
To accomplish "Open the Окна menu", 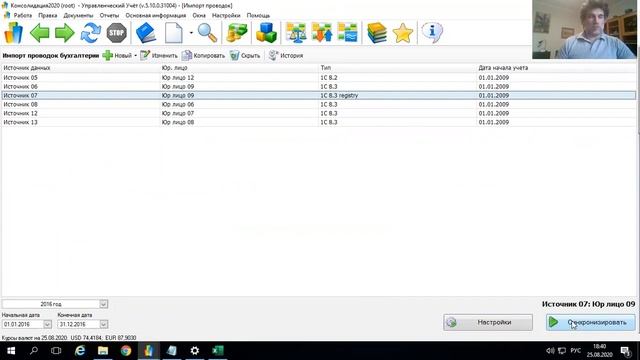I will (x=199, y=15).
